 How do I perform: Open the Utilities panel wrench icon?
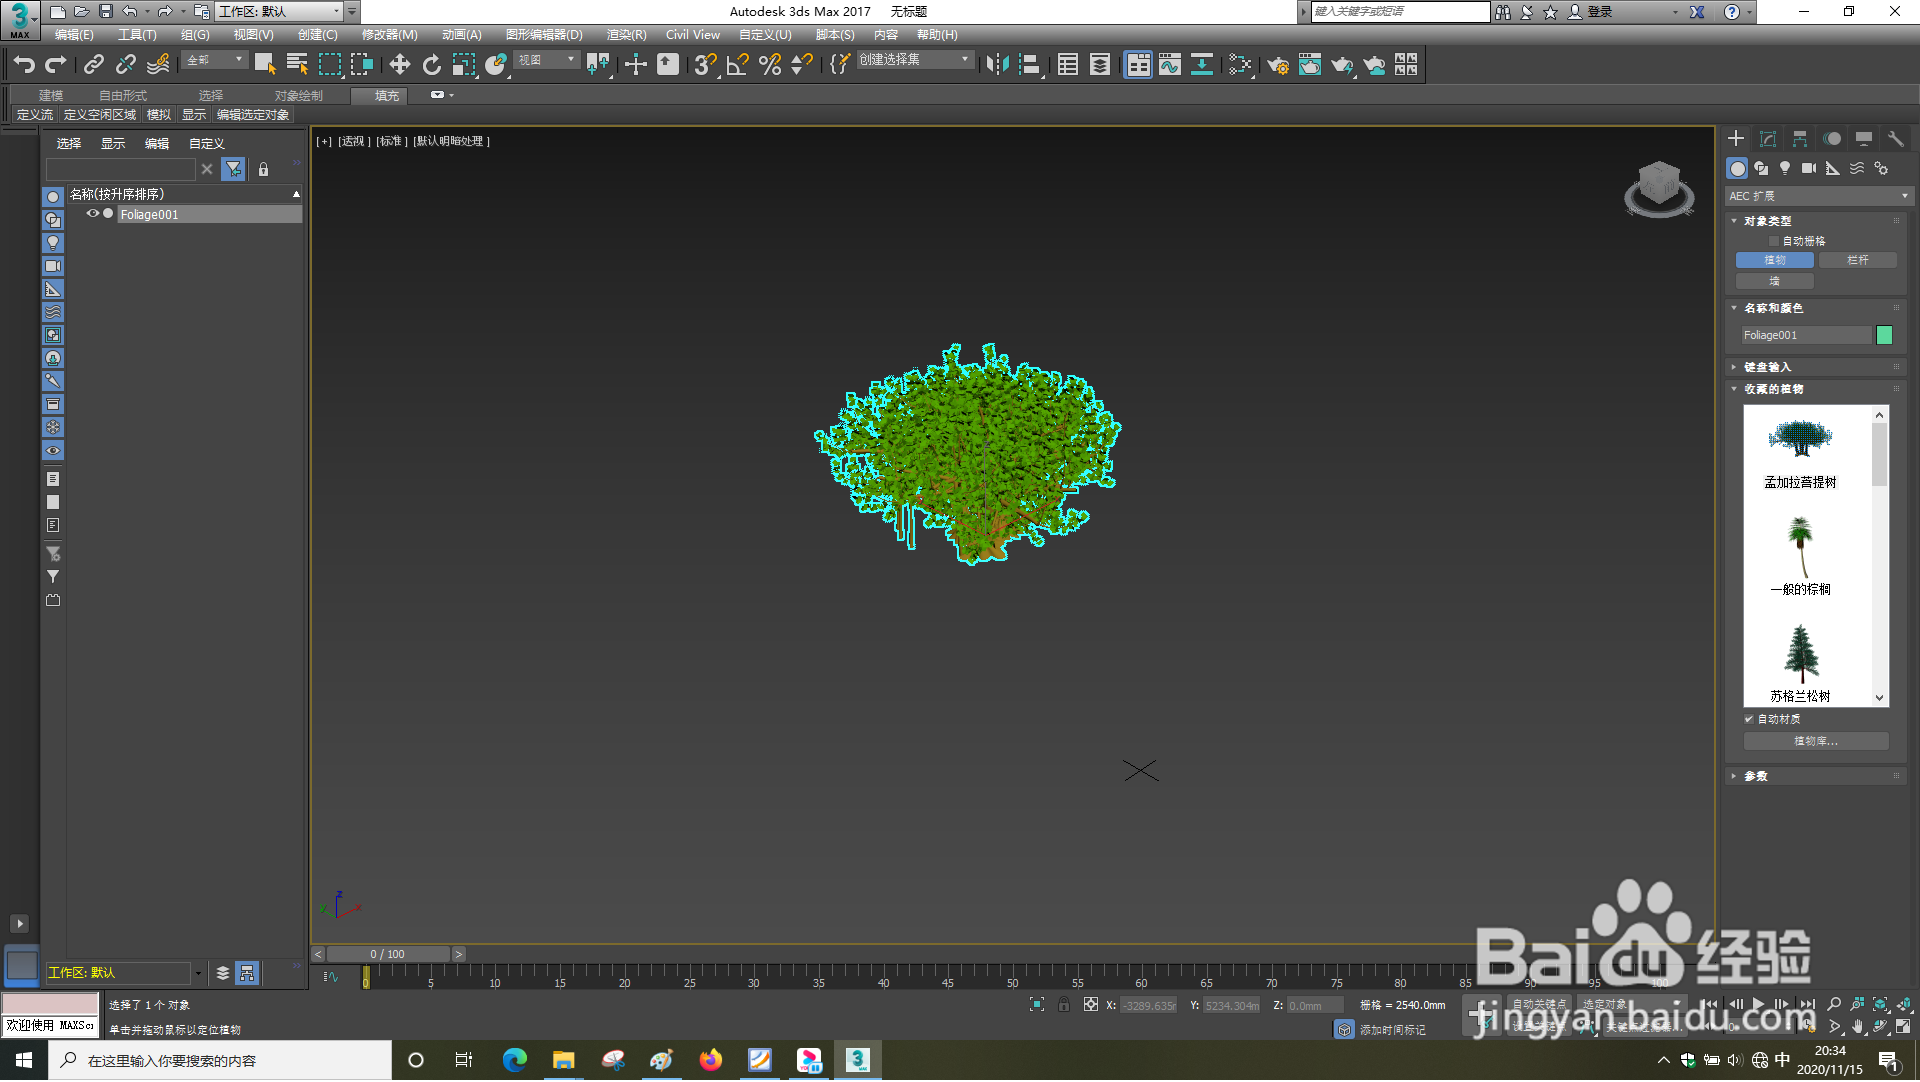click(1895, 139)
